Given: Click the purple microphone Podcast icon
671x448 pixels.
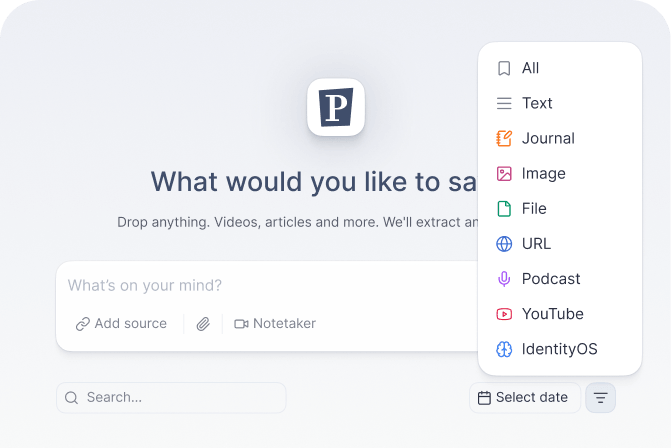Looking at the screenshot, I should point(504,279).
